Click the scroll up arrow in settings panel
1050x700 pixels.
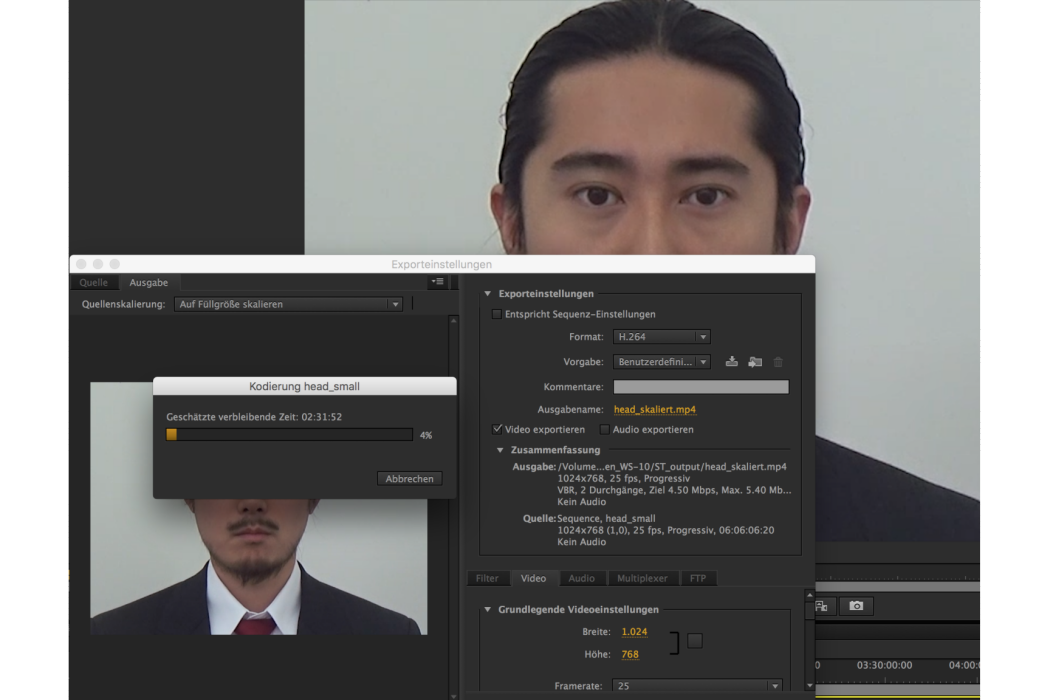[810, 595]
